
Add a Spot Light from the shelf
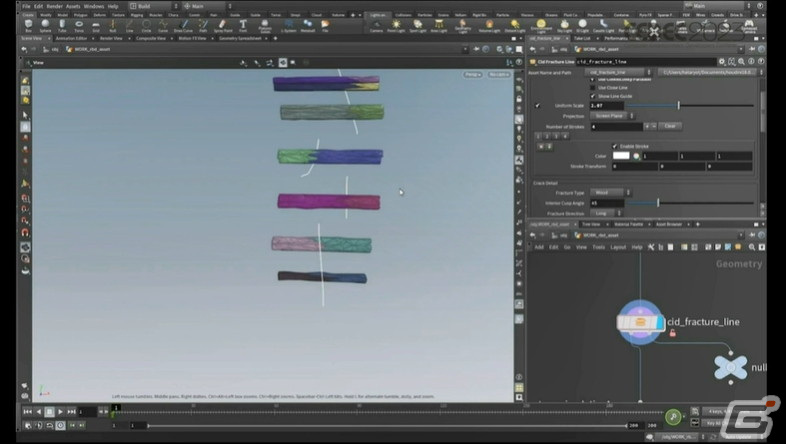[418, 25]
